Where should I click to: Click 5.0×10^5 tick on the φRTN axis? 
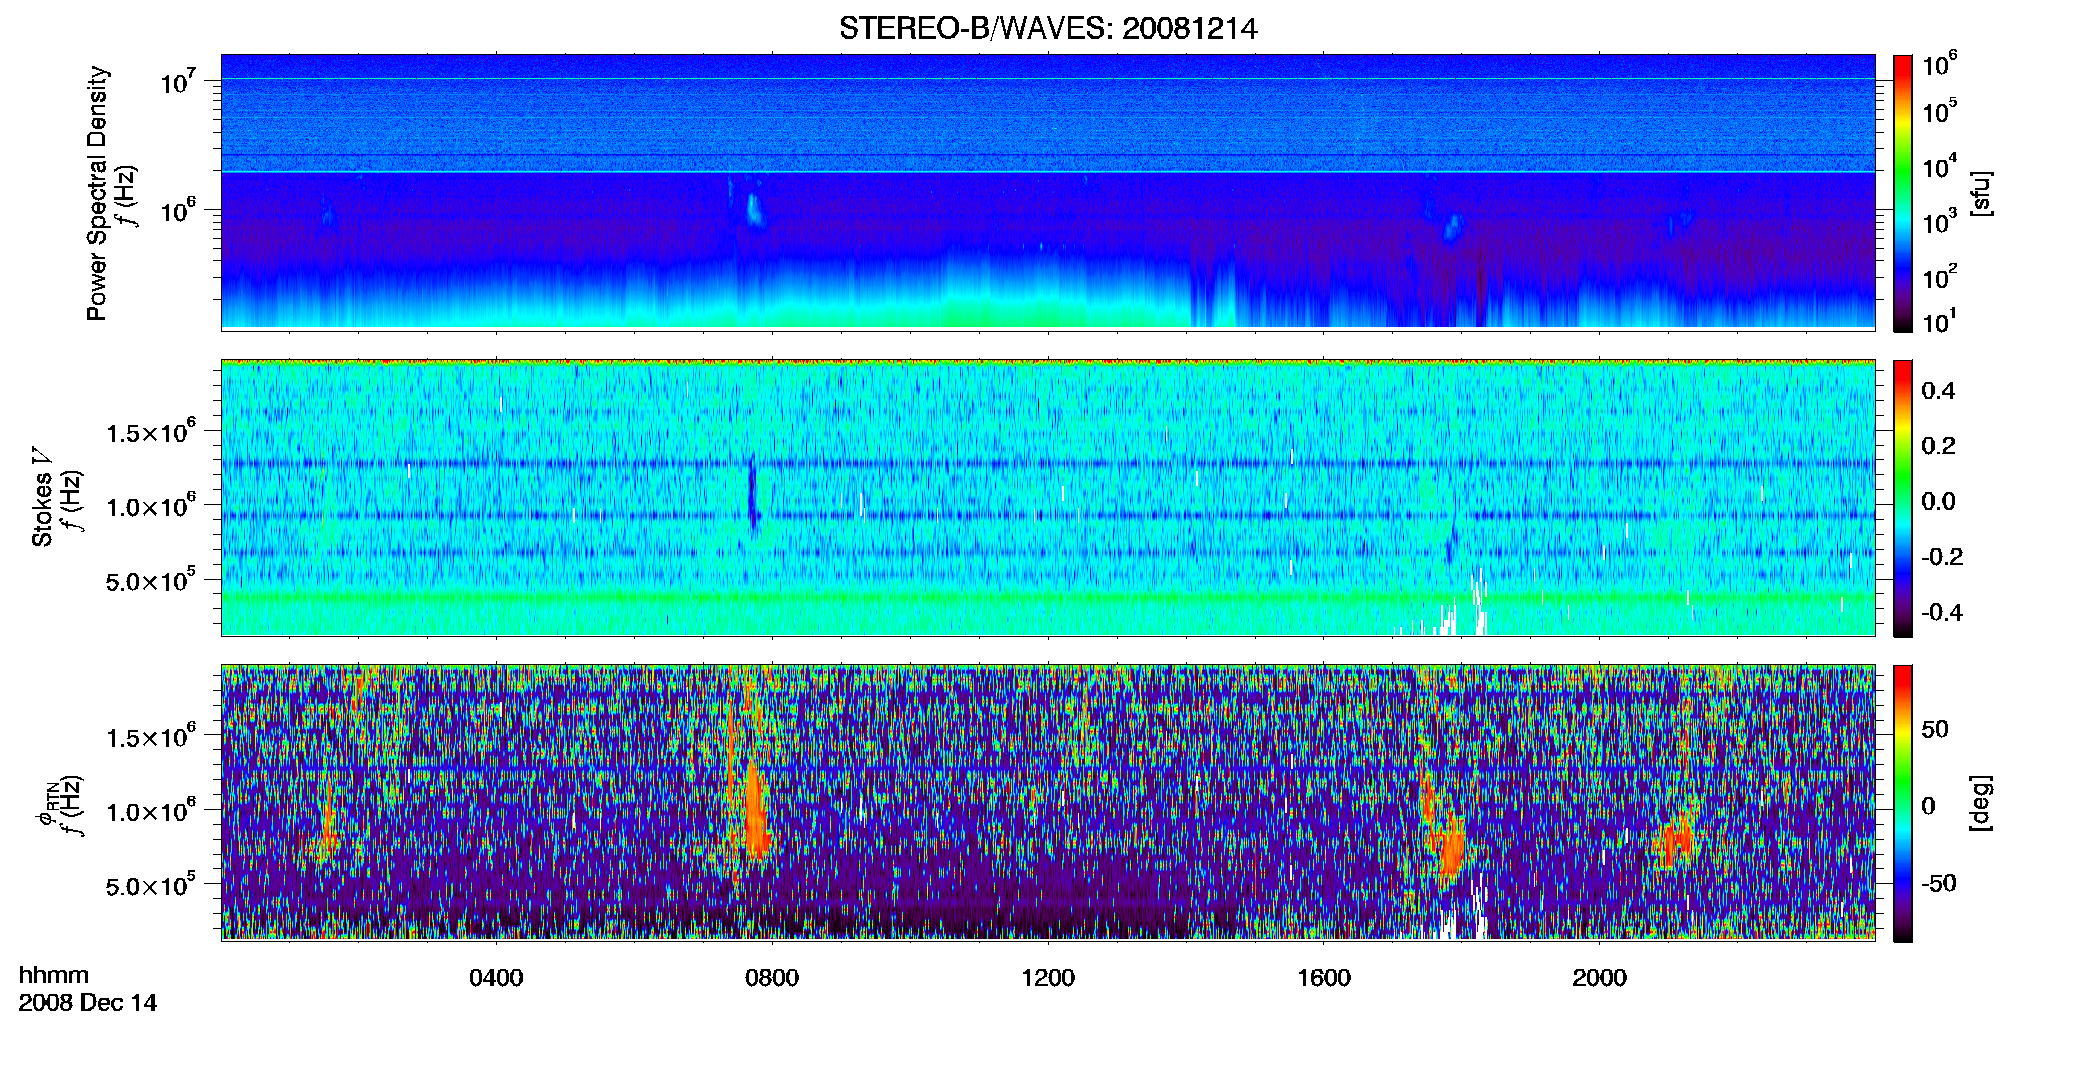(151, 884)
